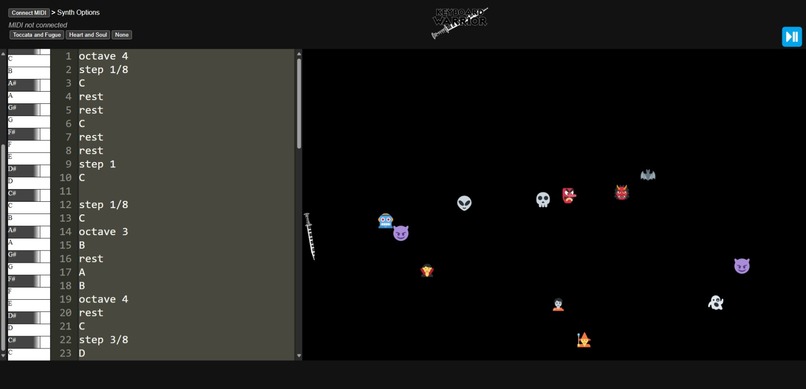Click the 'D' on code line 23
This screenshot has width=806, height=389.
(82, 353)
